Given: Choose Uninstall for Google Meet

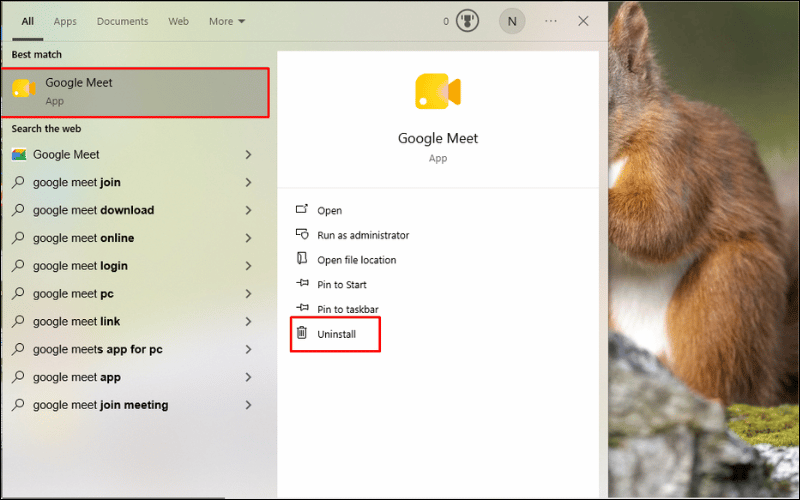Looking at the screenshot, I should (337, 334).
